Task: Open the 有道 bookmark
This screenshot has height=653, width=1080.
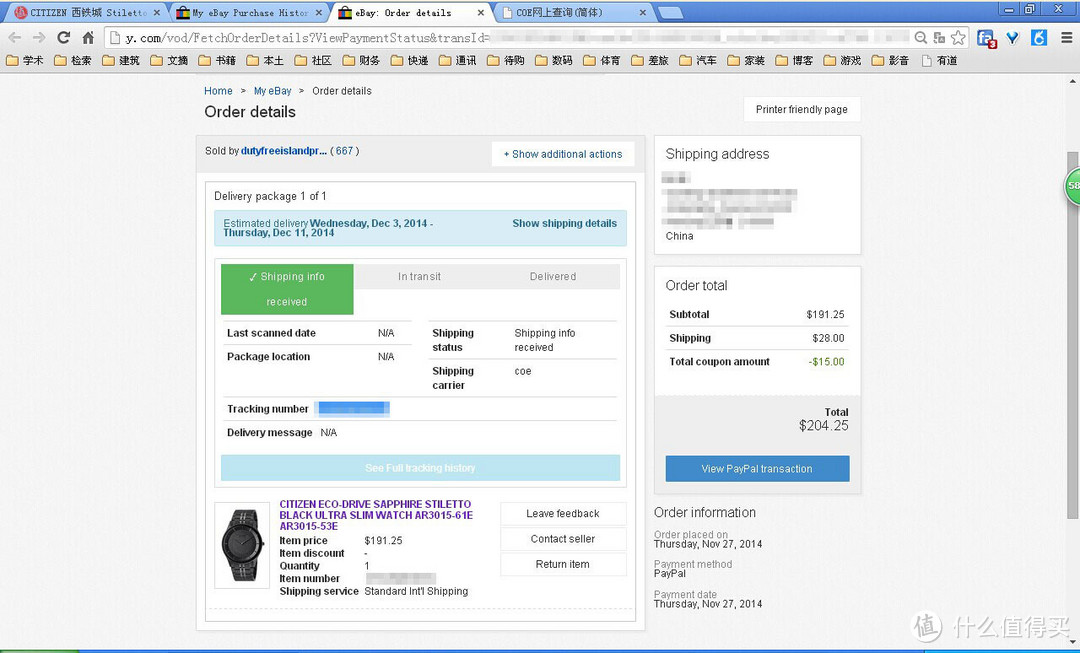Action: tap(939, 61)
